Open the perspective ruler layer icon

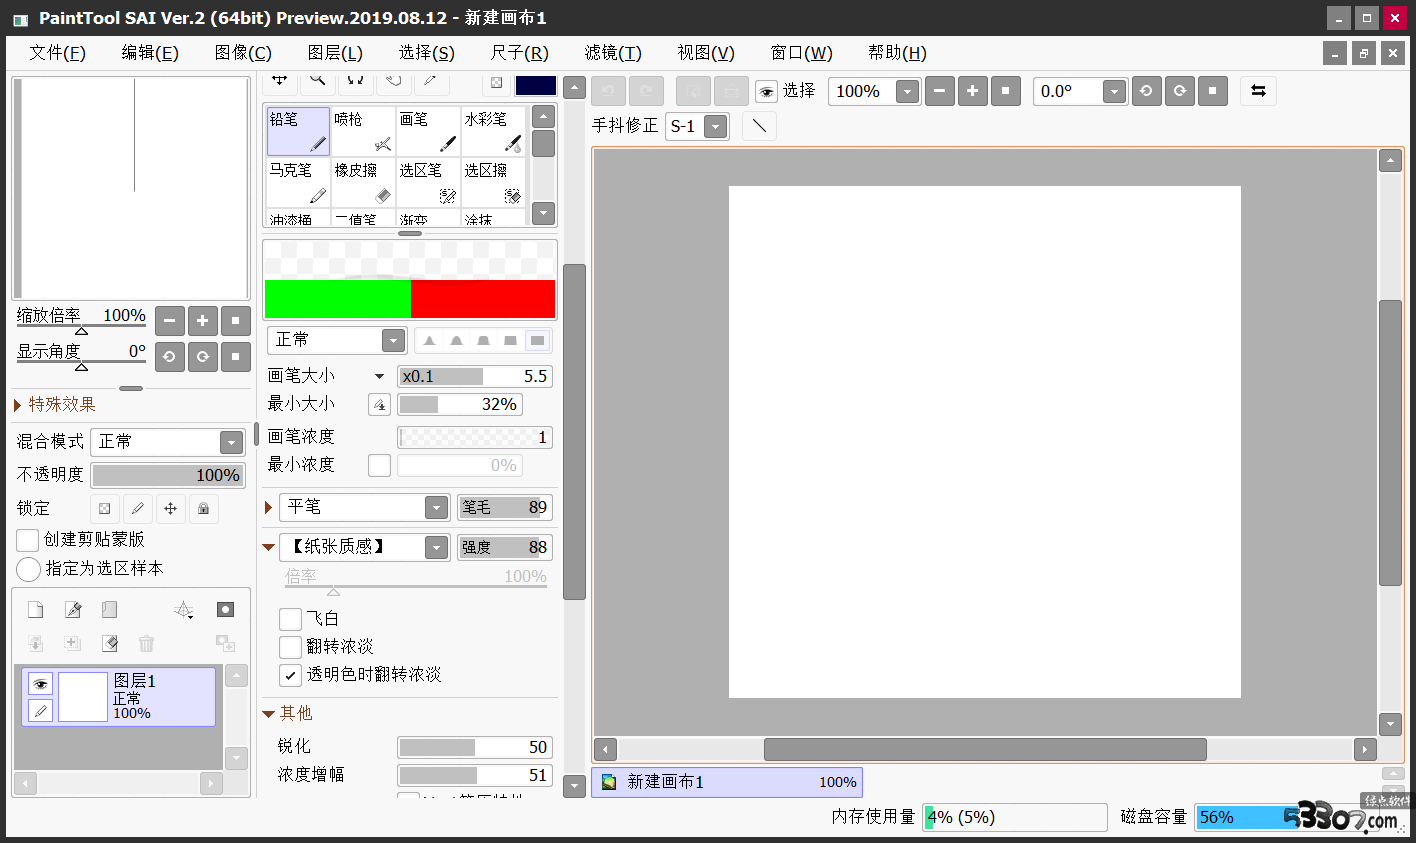[x=184, y=610]
